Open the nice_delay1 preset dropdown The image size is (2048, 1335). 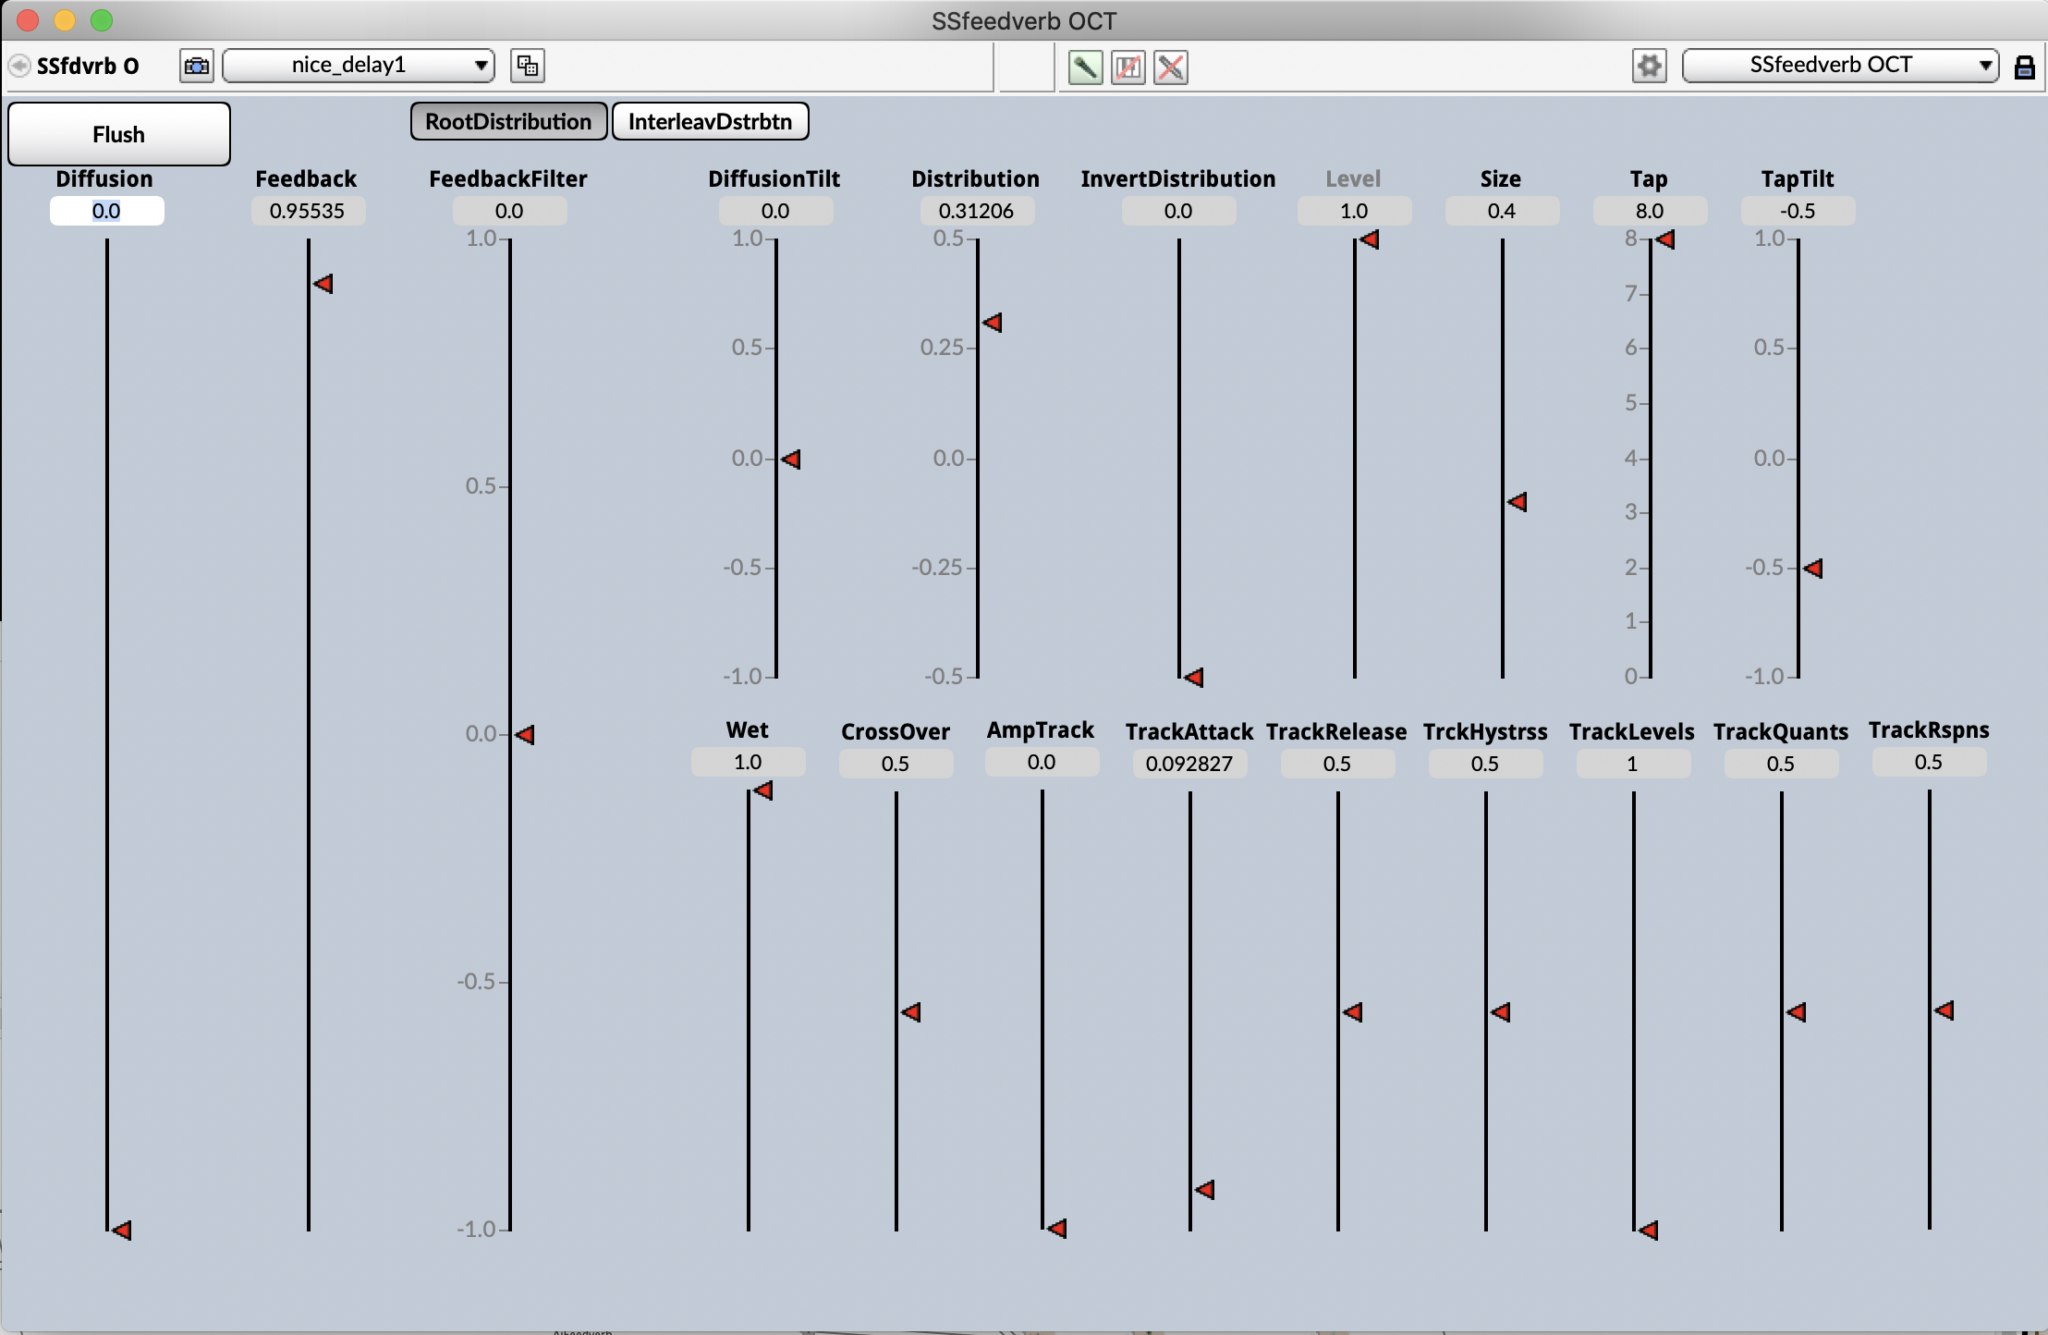(359, 66)
